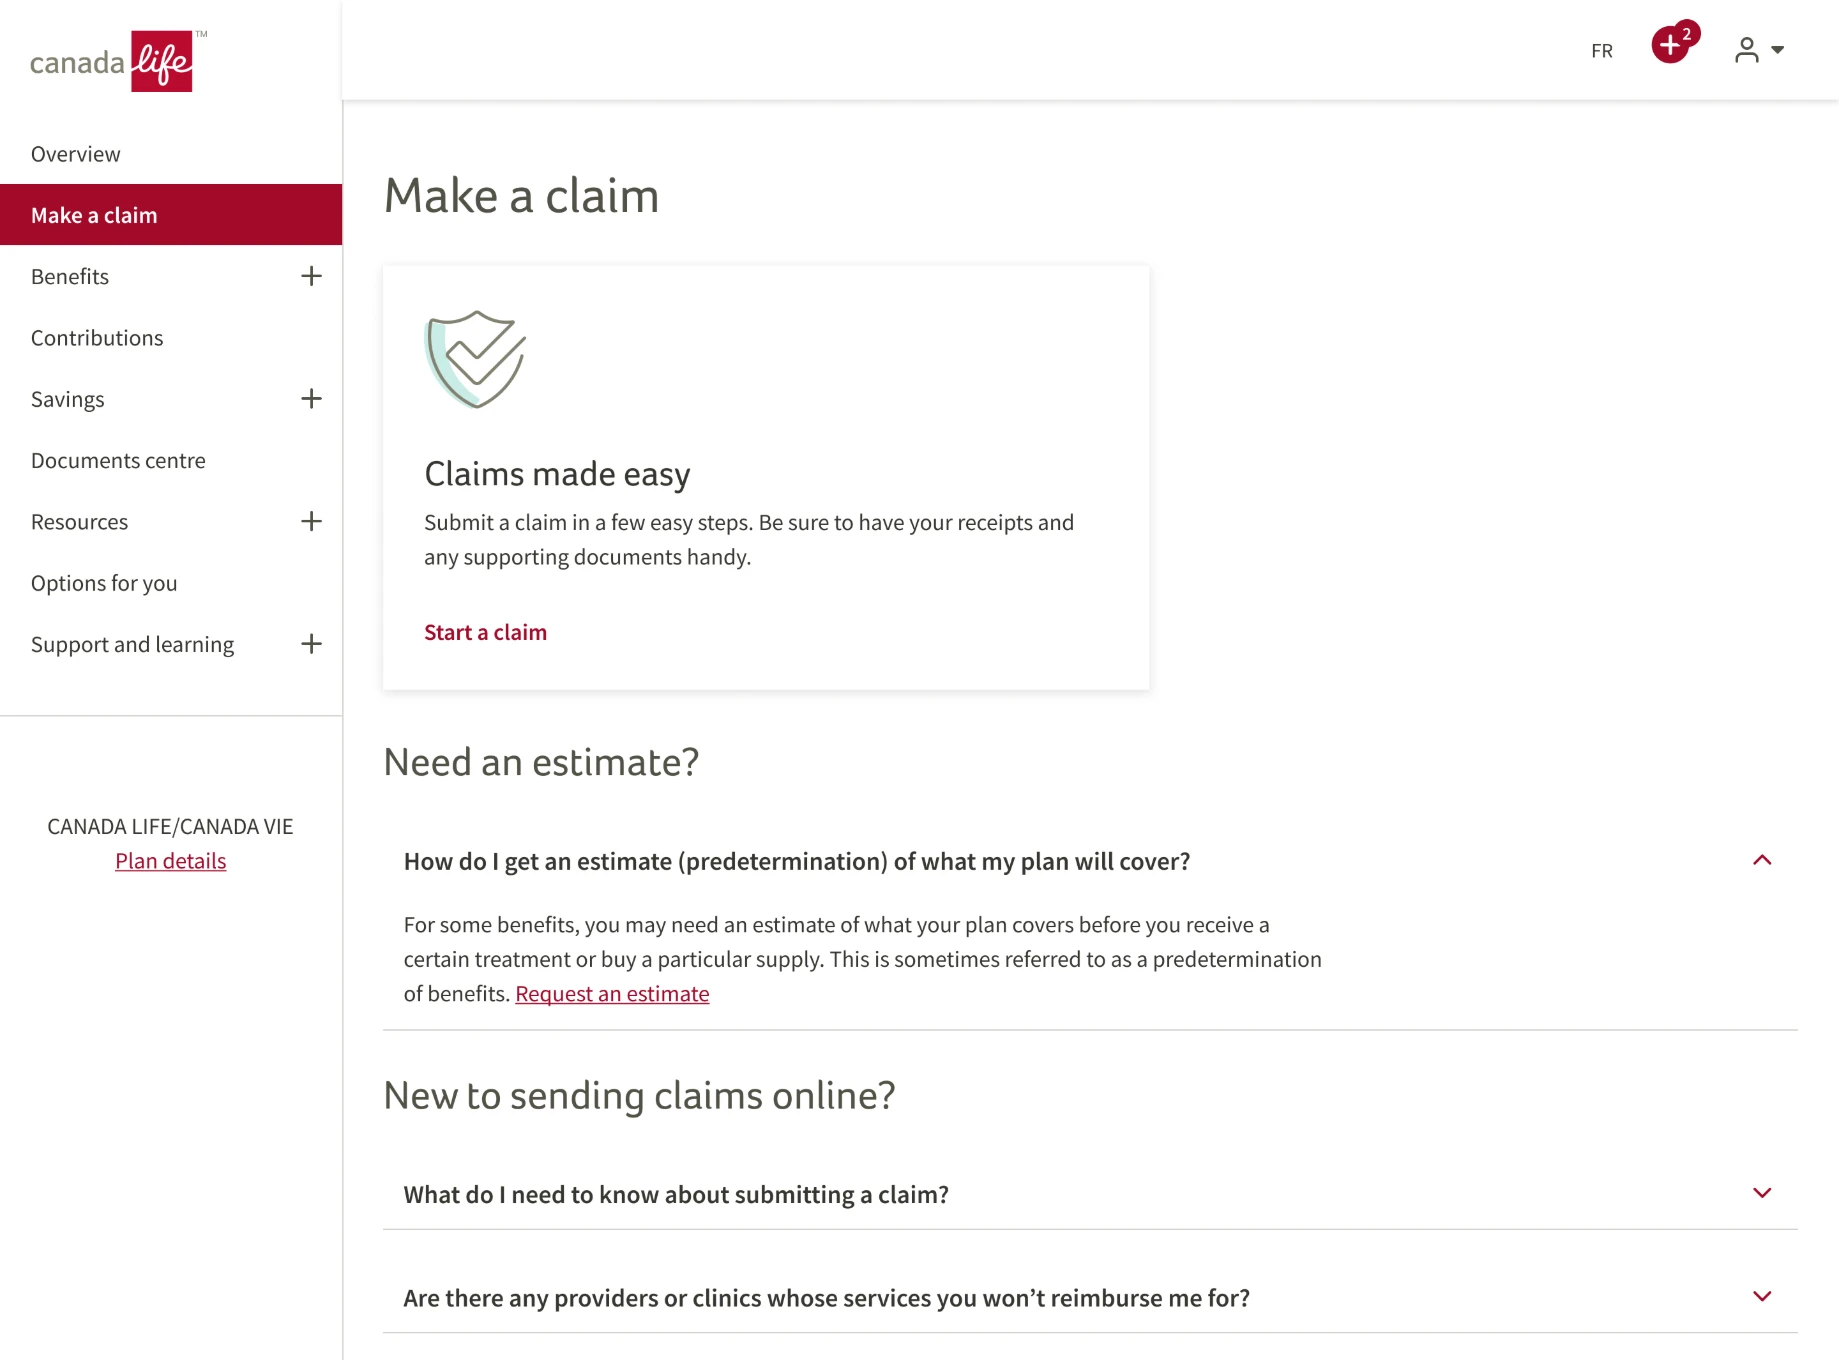Open the user profile account menu

click(x=1759, y=50)
